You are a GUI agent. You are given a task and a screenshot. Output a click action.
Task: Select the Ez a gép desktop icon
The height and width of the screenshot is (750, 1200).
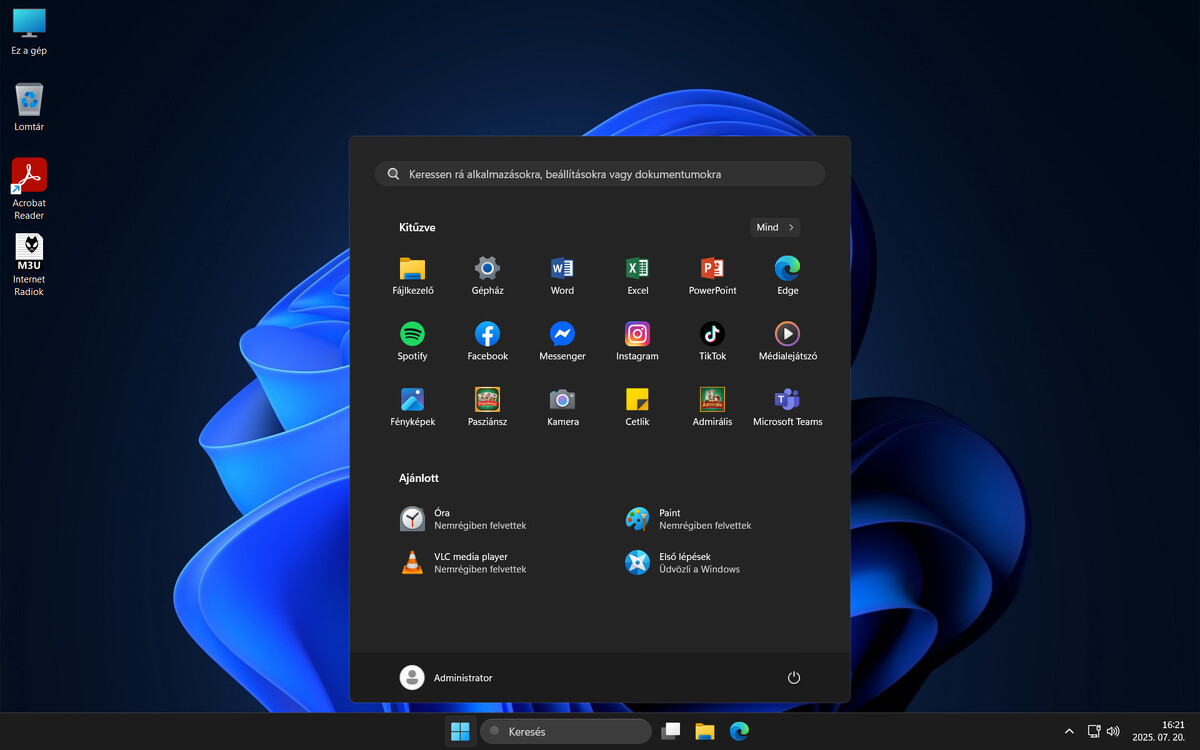[29, 31]
